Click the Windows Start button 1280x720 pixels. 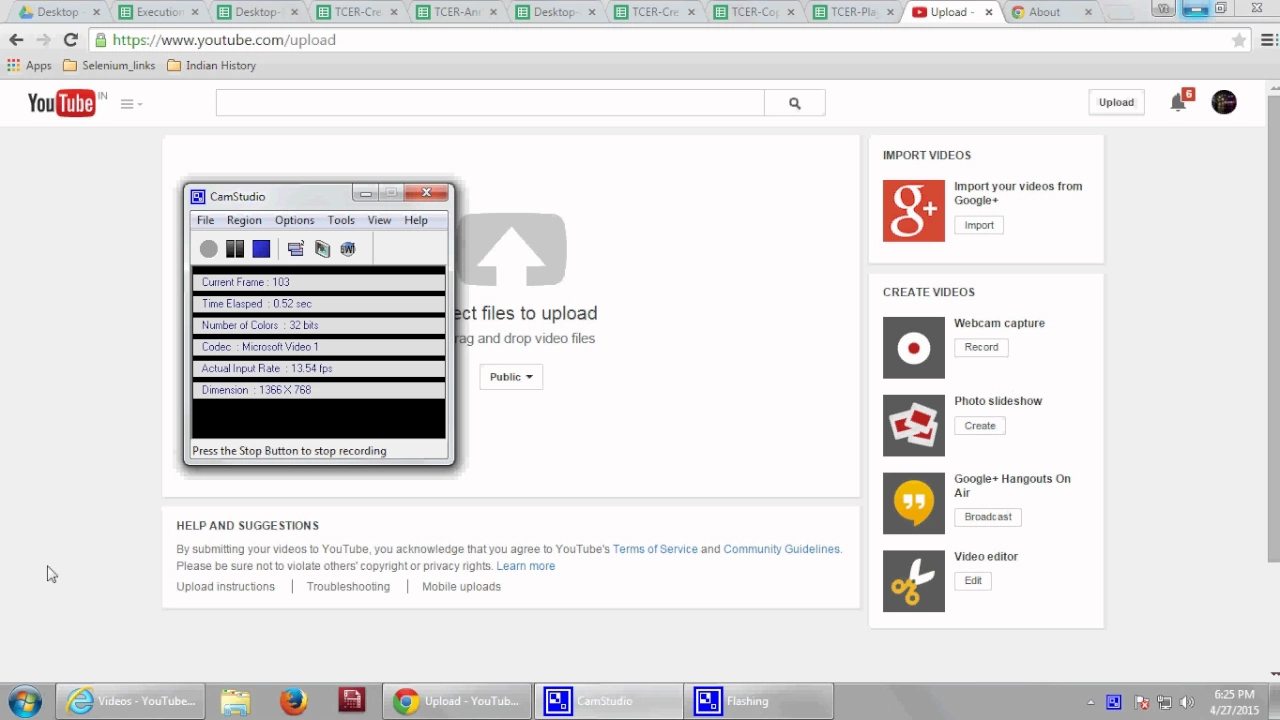25,701
